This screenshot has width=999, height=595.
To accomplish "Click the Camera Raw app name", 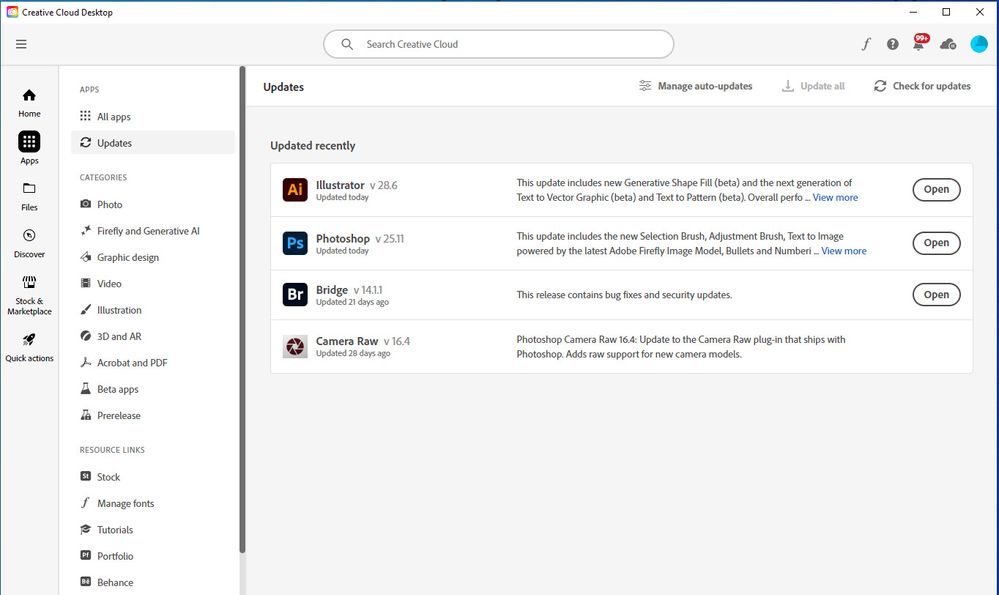I will click(347, 341).
